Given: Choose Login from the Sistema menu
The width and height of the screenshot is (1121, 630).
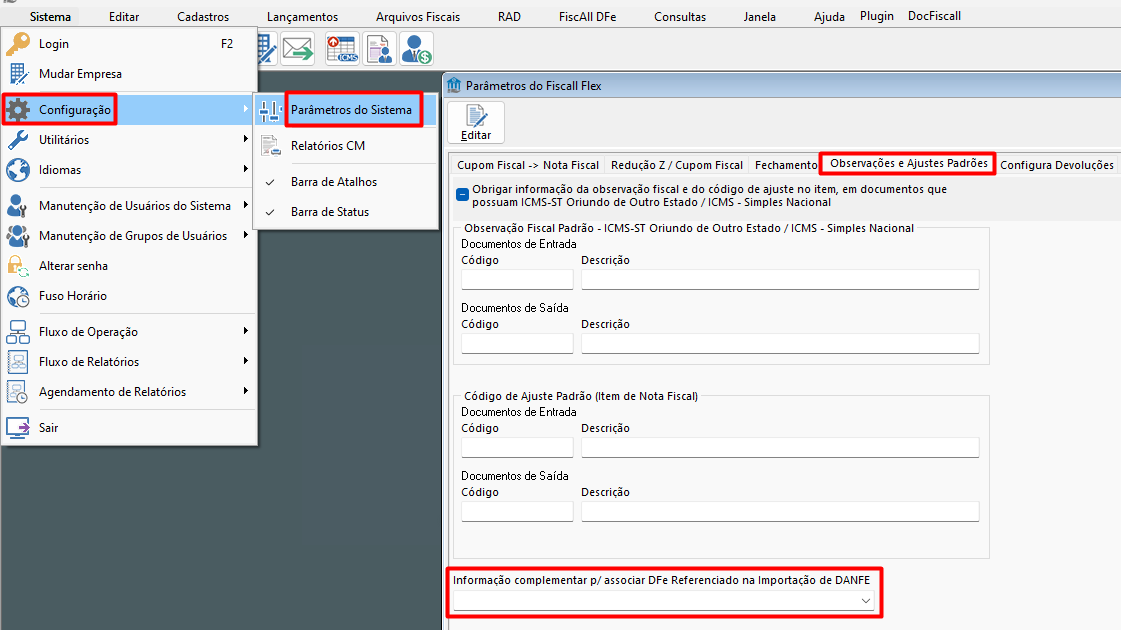Looking at the screenshot, I should [x=129, y=44].
